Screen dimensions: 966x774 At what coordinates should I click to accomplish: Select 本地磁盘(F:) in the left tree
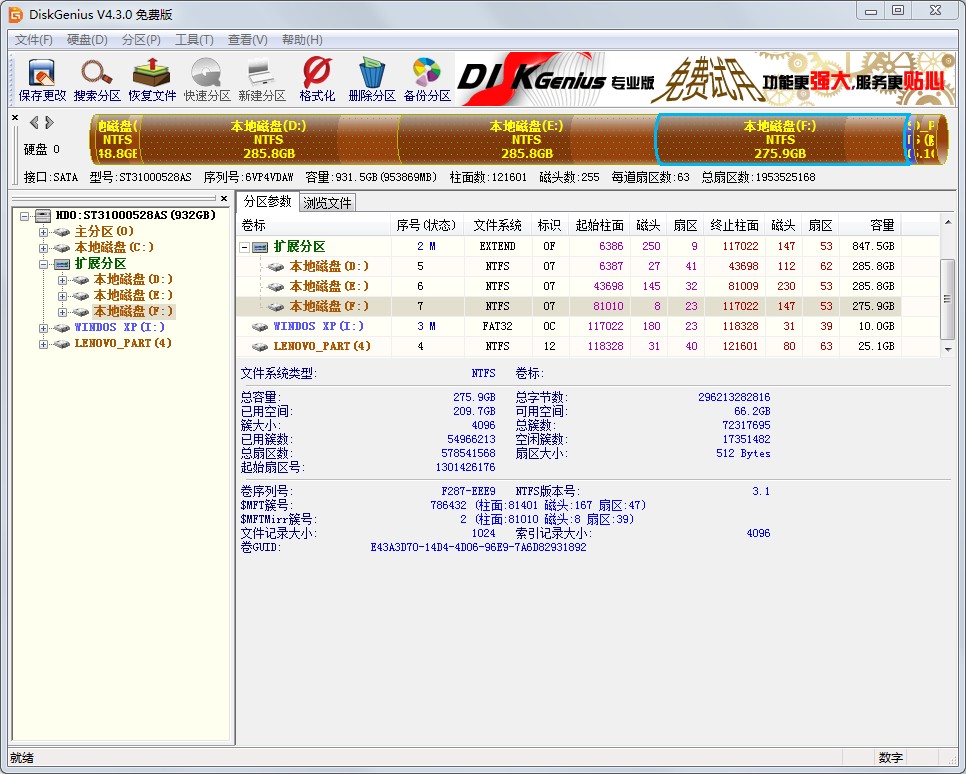(133, 312)
